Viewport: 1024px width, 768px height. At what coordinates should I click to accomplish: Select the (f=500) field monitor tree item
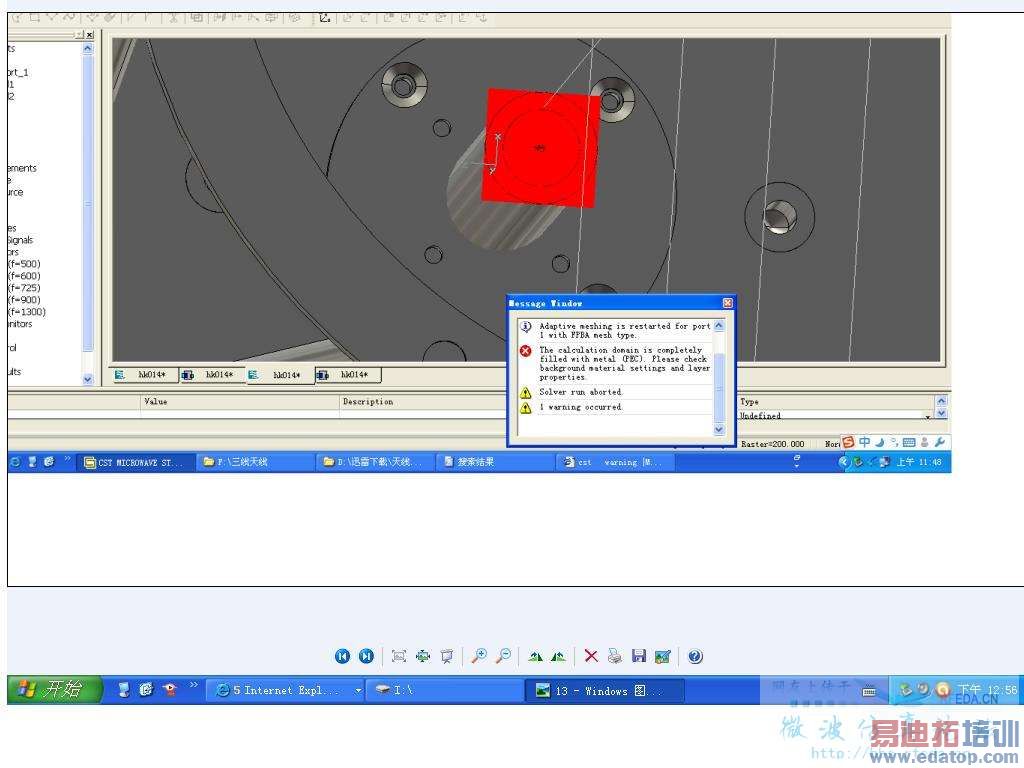pyautogui.click(x=24, y=264)
